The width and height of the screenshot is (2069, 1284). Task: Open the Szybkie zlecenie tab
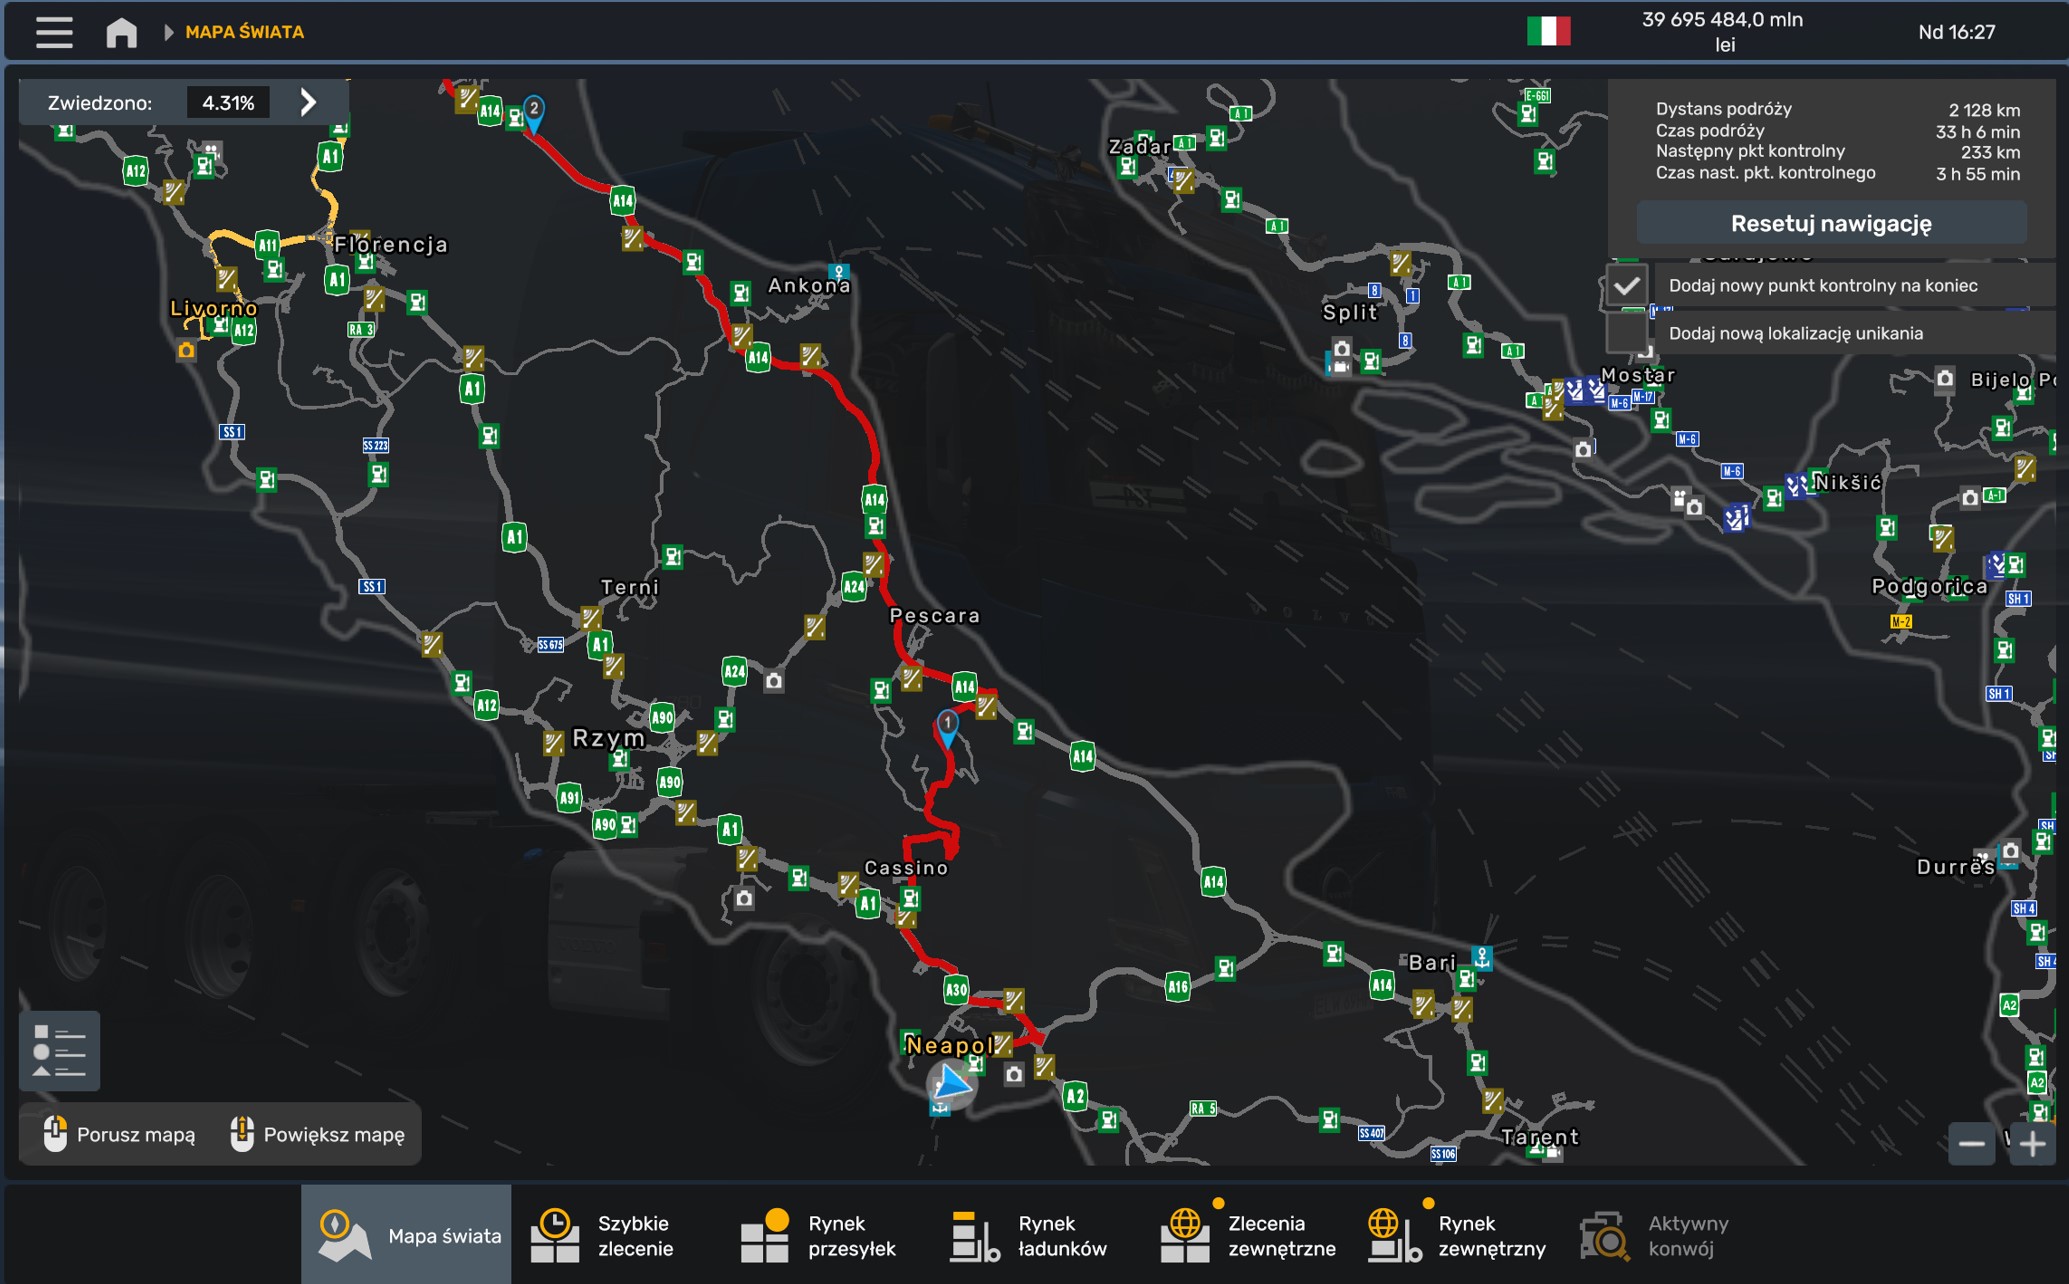click(616, 1235)
